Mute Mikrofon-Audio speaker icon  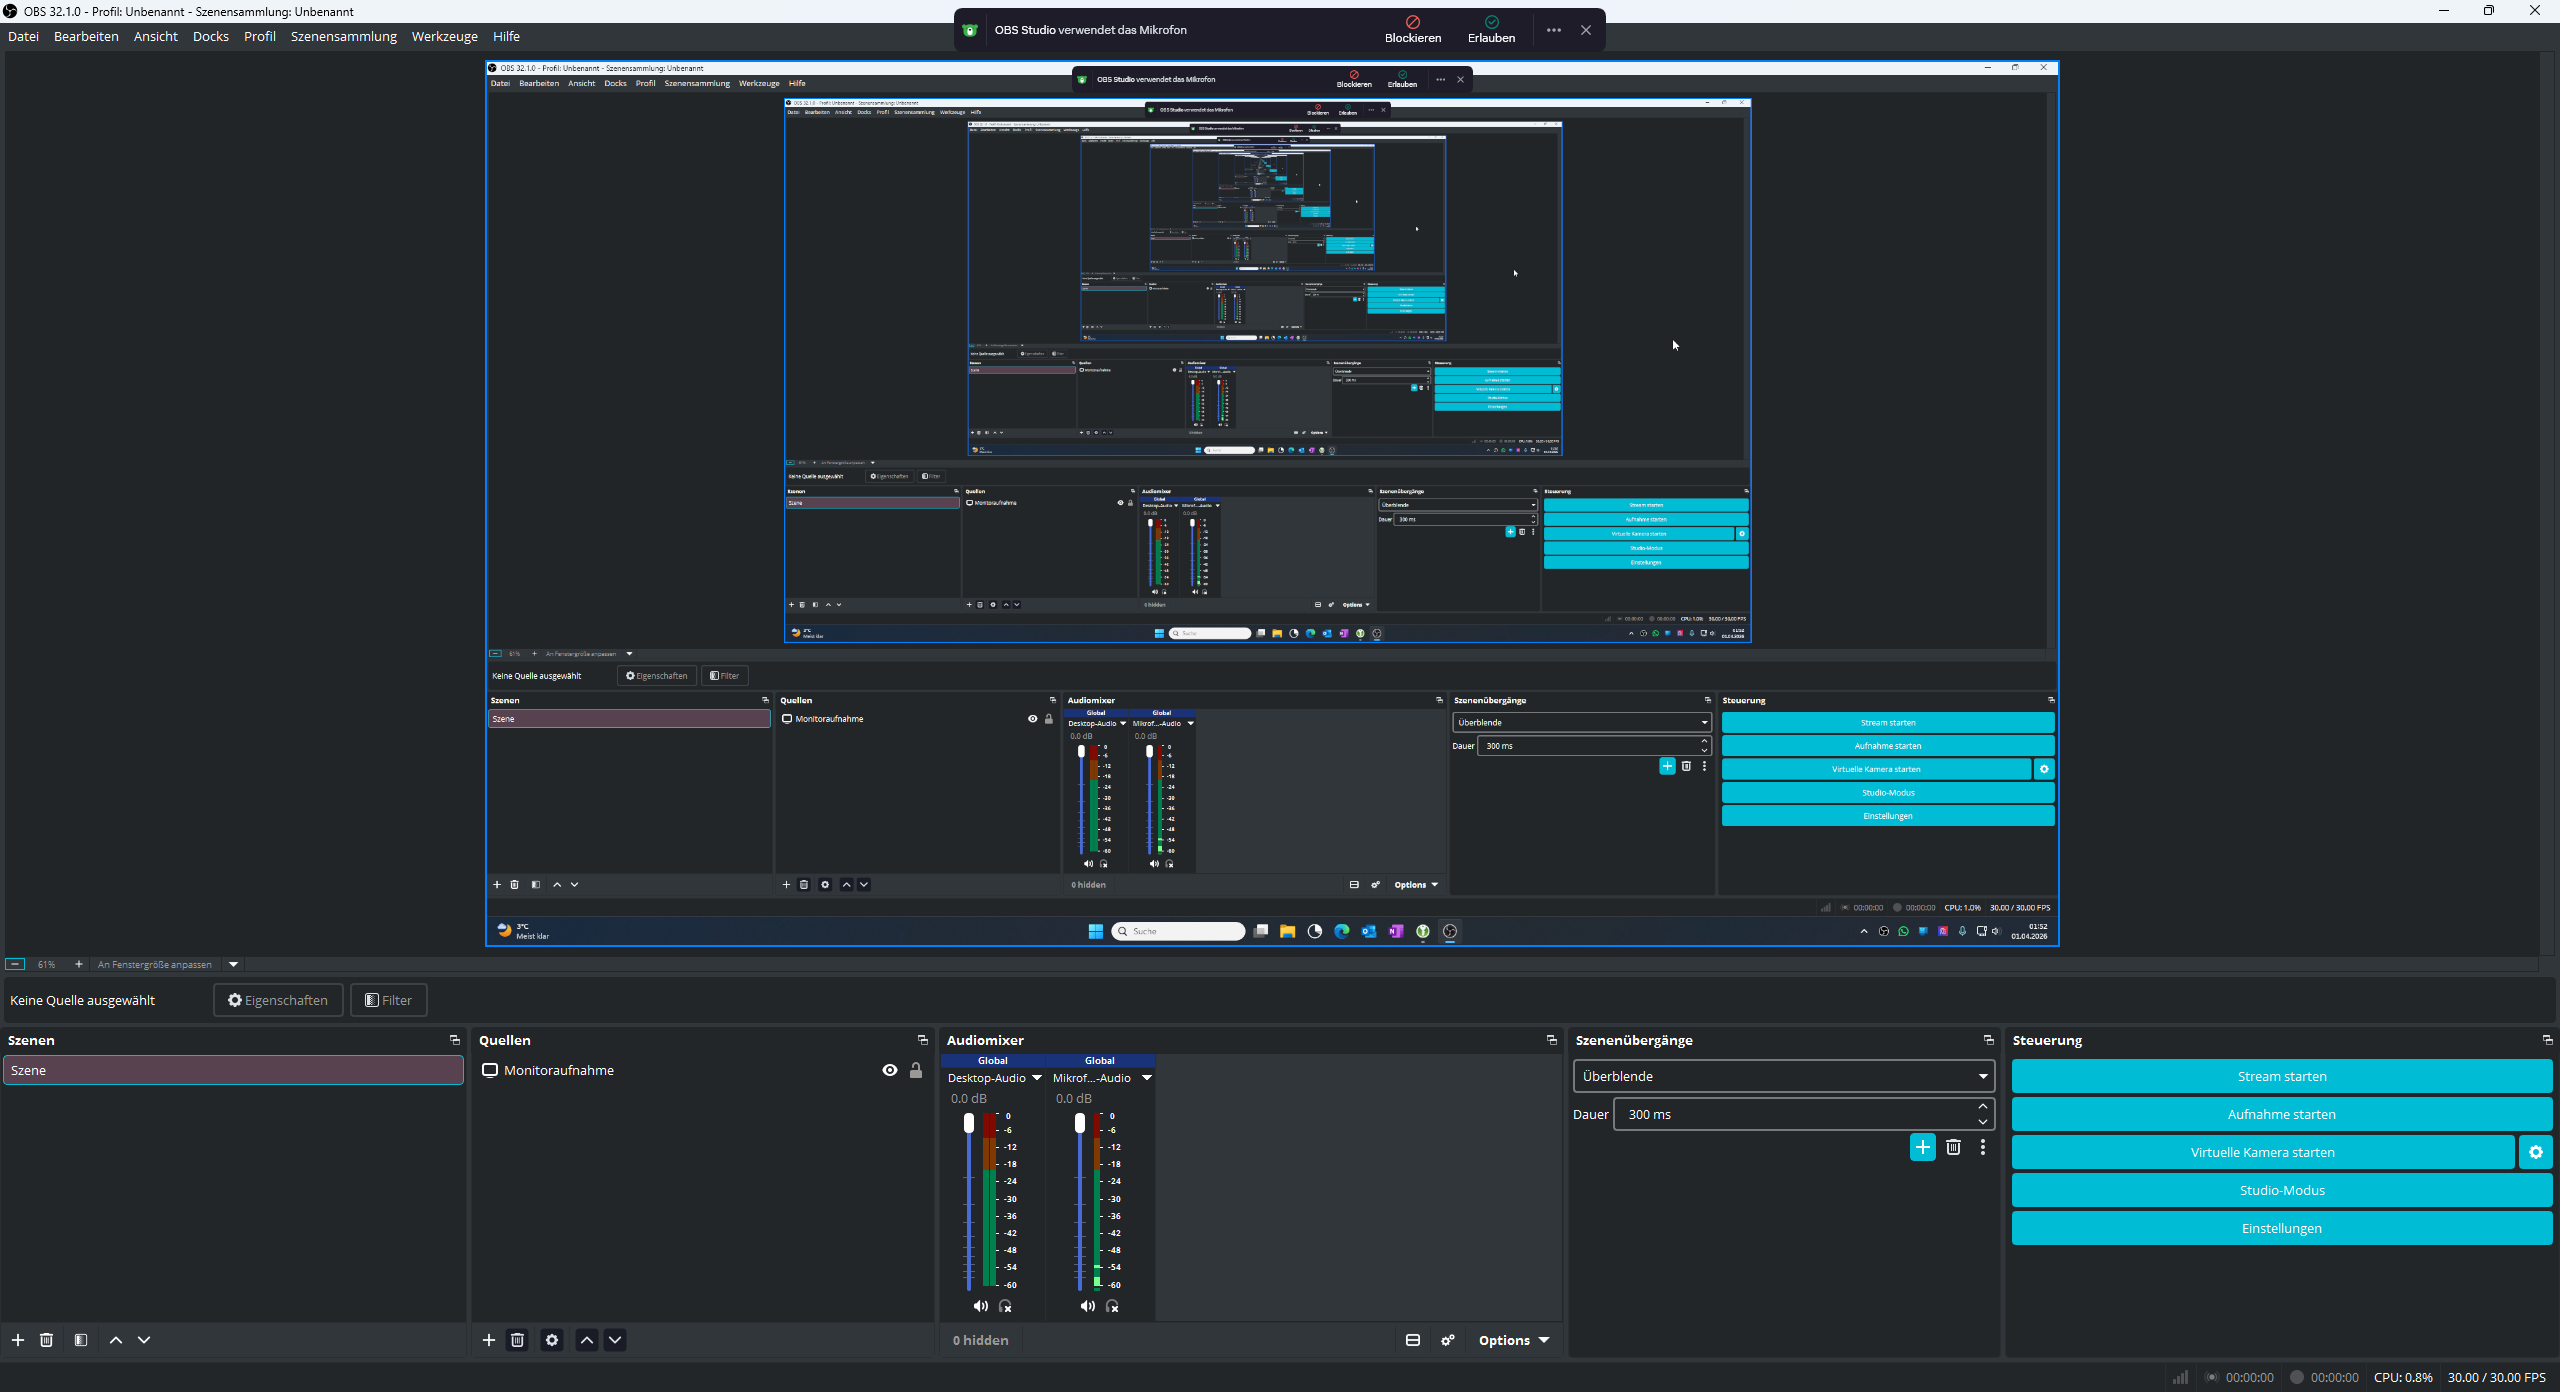point(1088,1306)
